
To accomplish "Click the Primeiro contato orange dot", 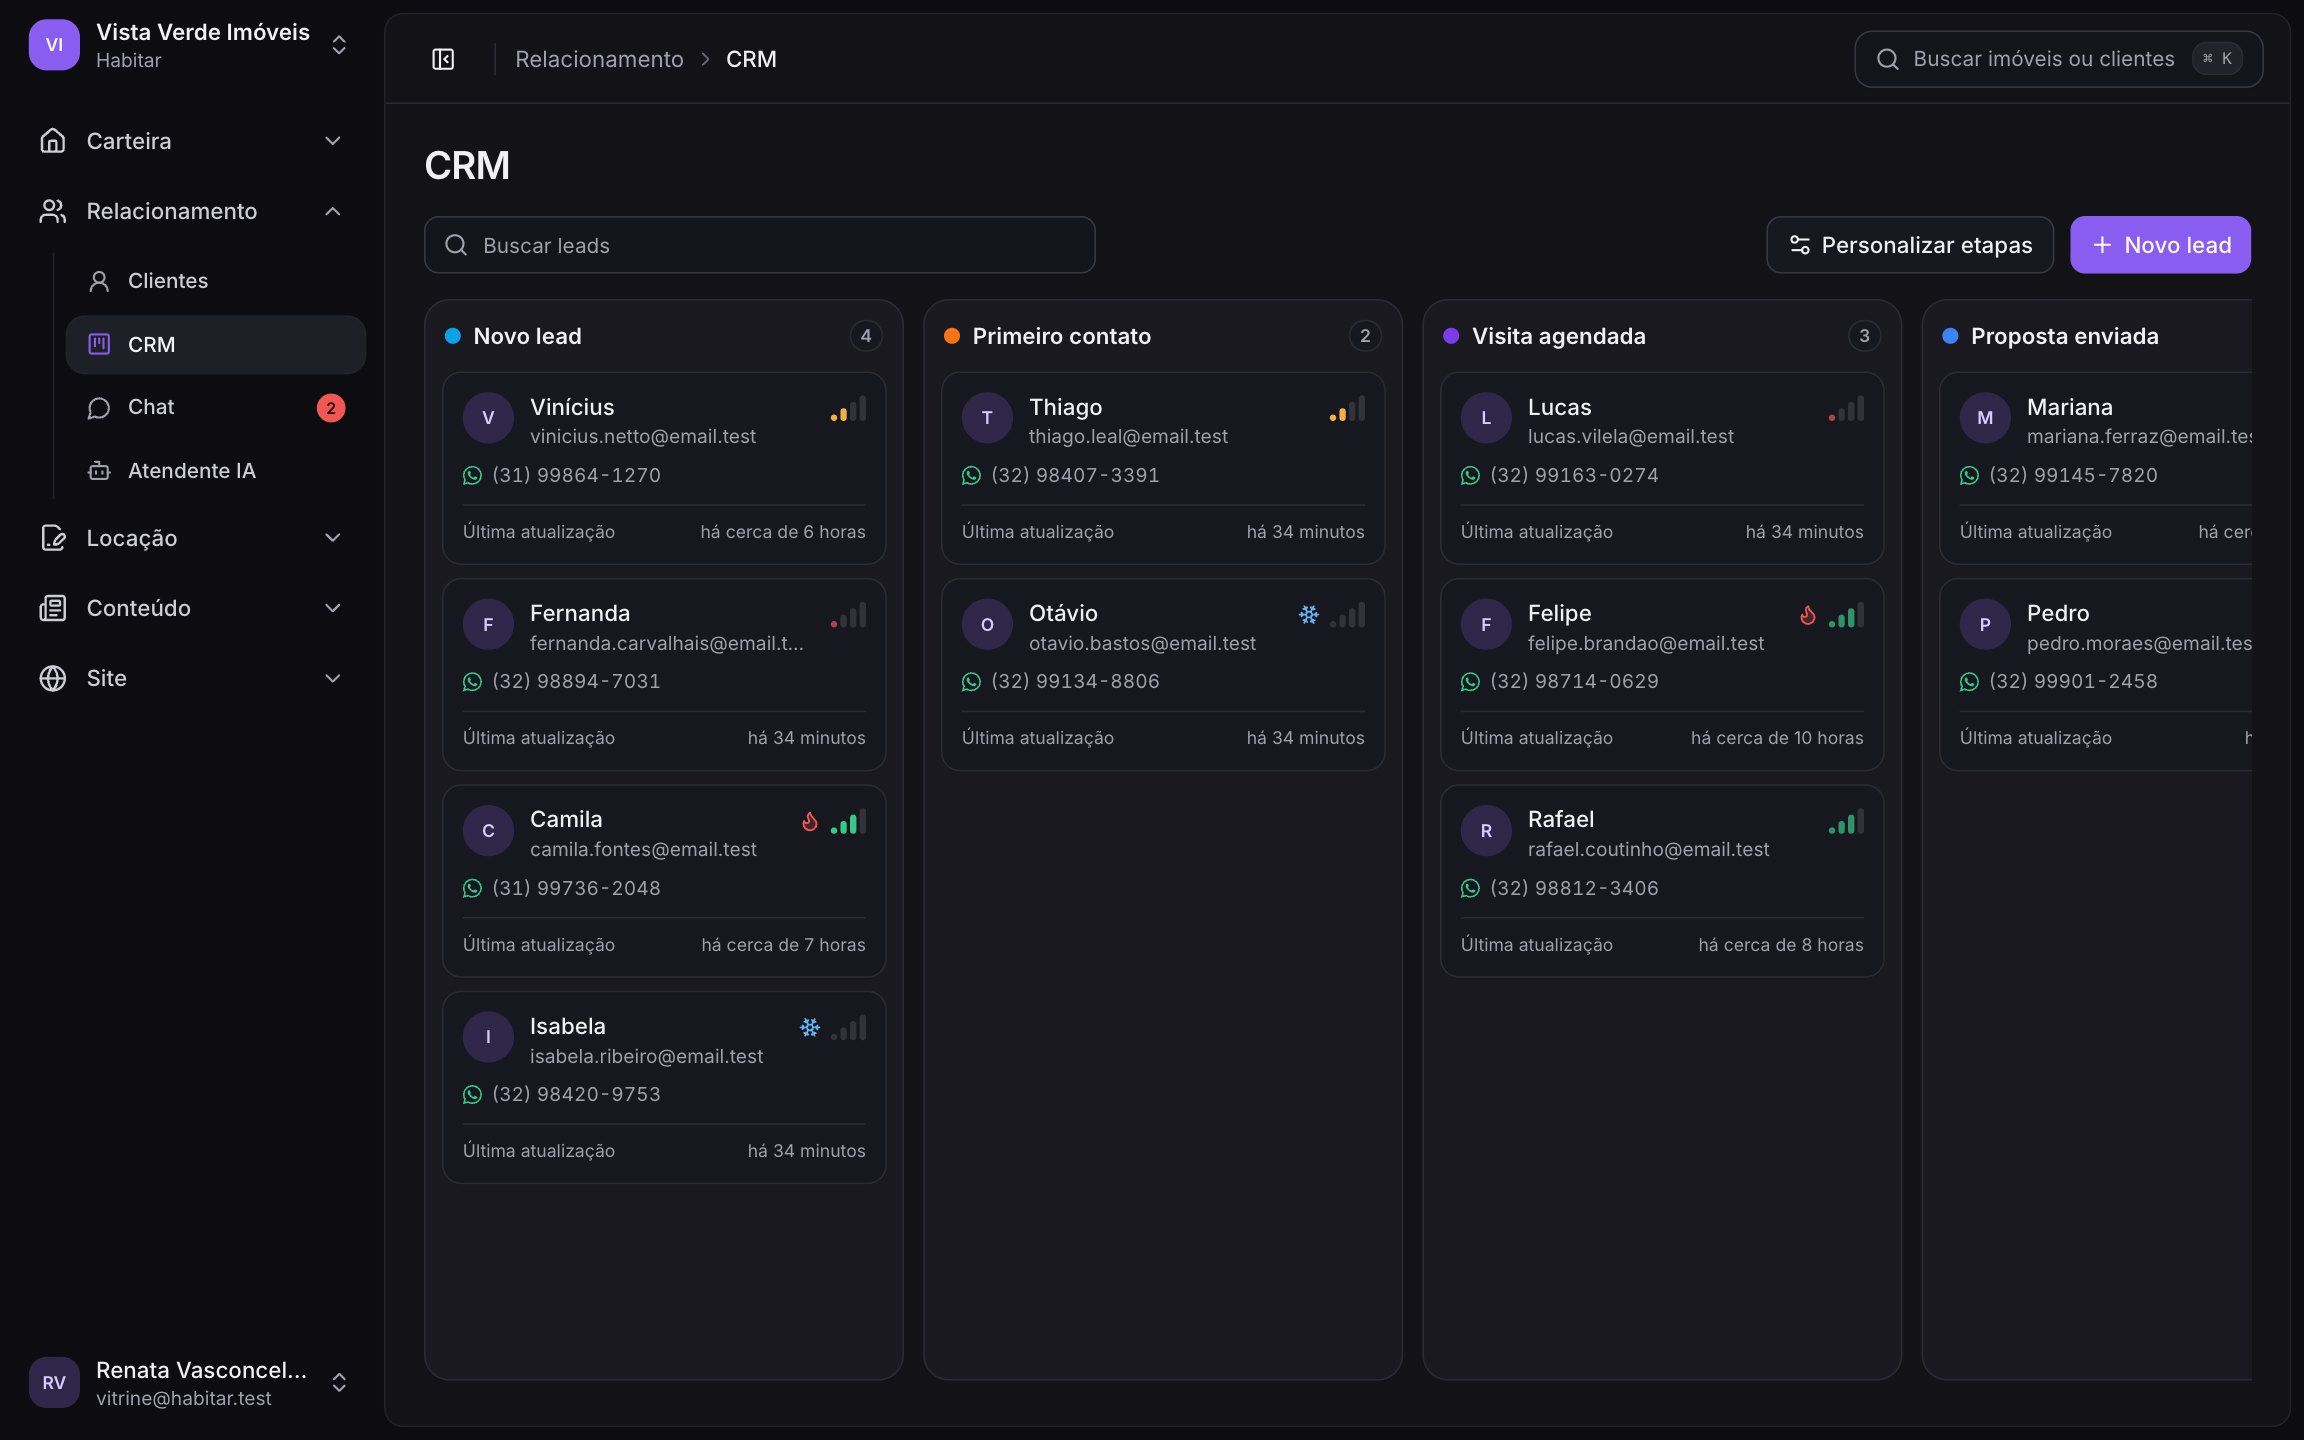I will (x=952, y=336).
